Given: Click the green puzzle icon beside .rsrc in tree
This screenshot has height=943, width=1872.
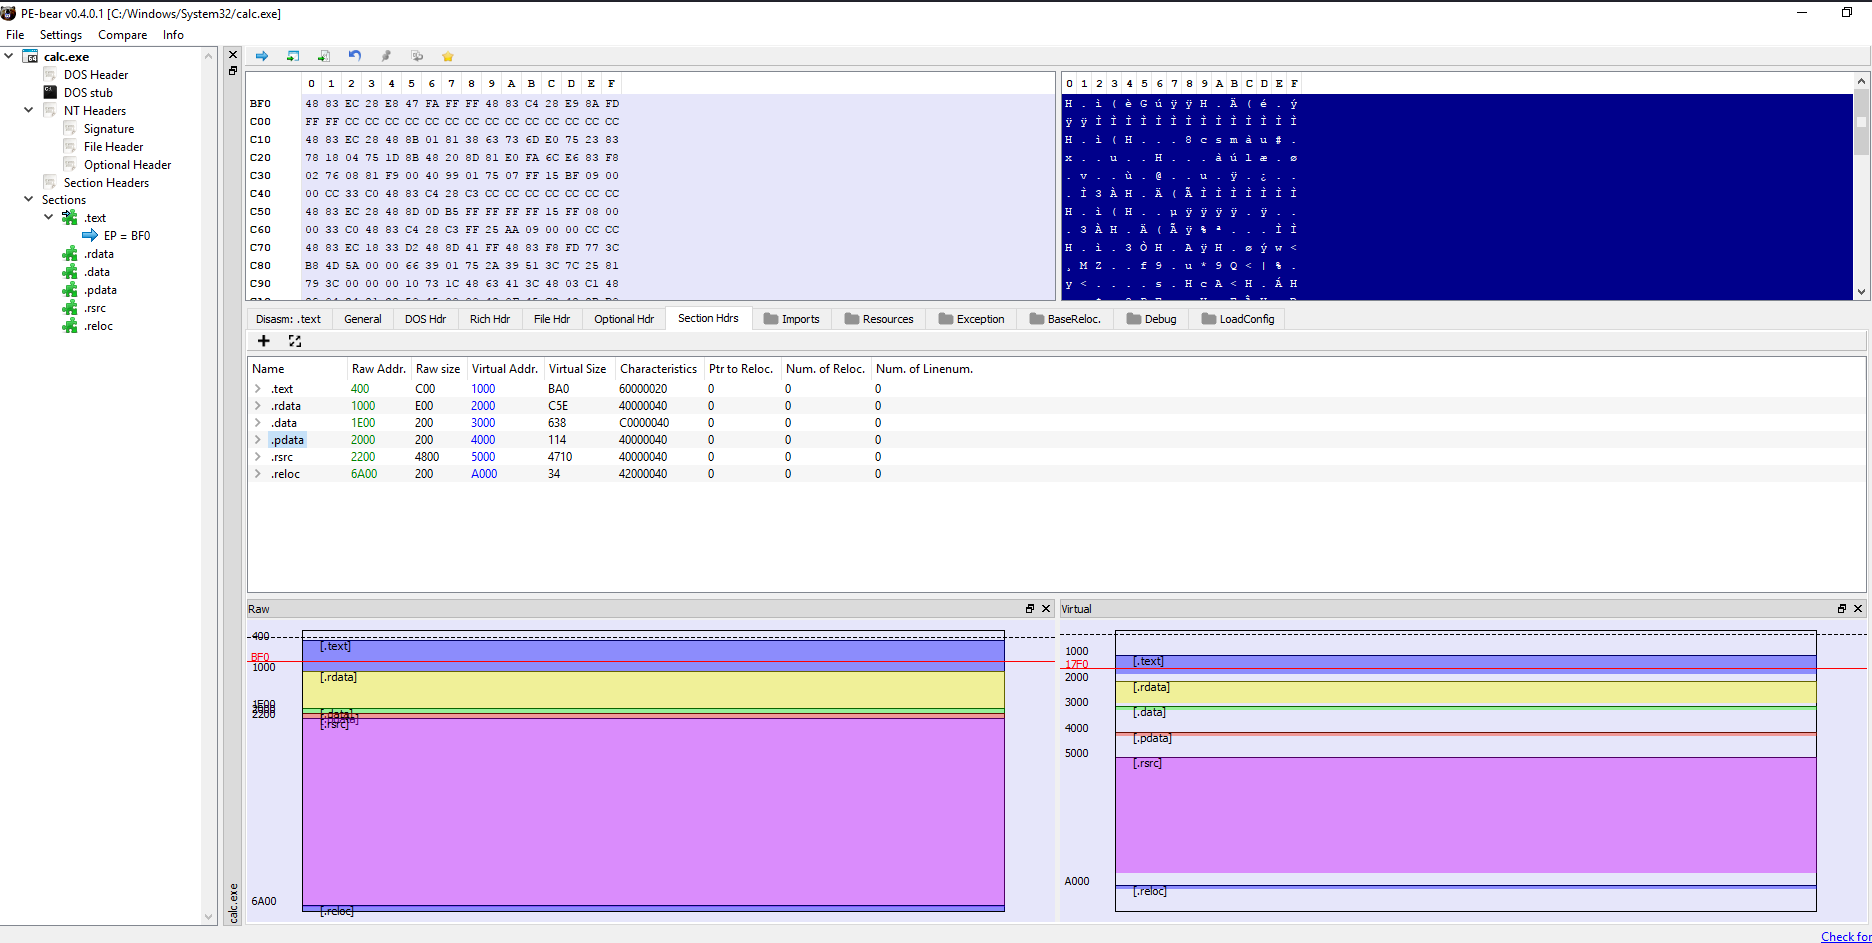Looking at the screenshot, I should [x=70, y=308].
